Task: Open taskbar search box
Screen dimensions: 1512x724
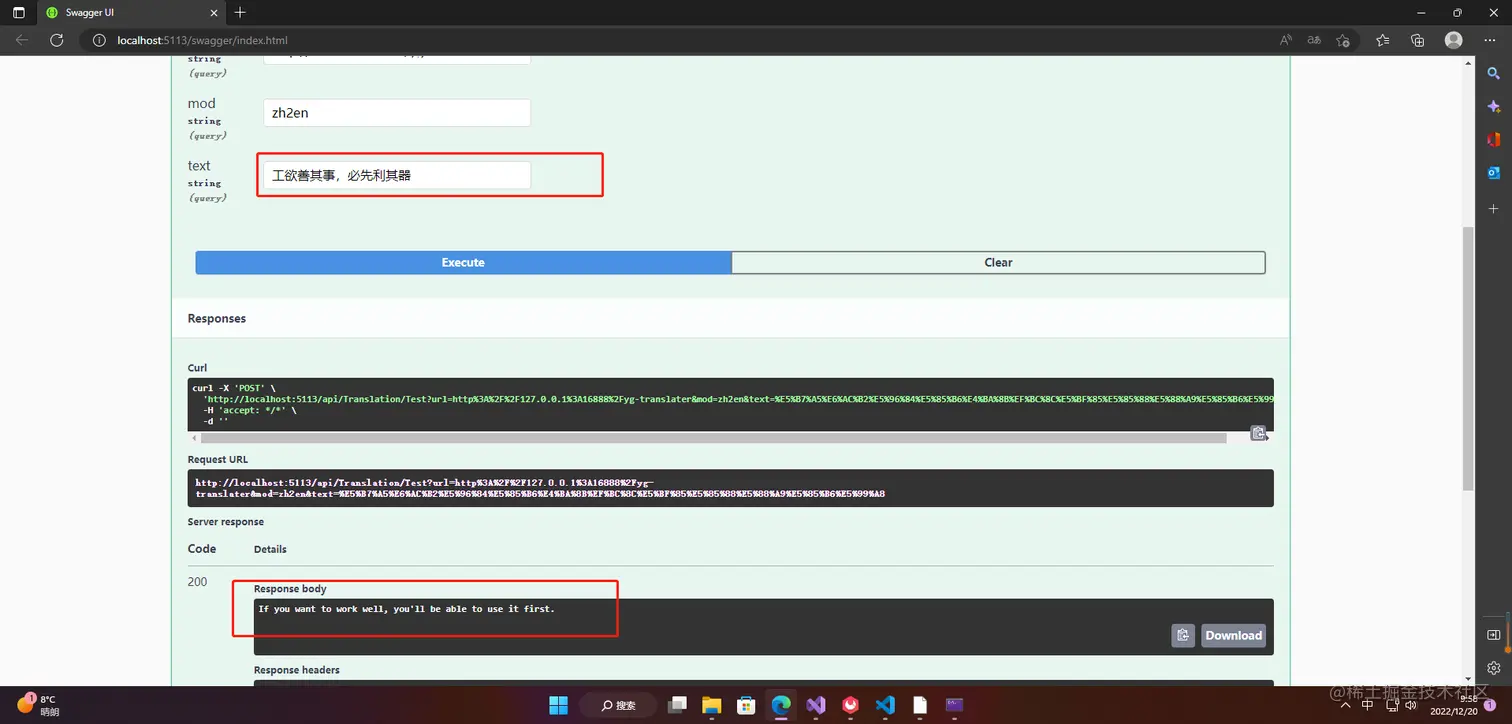Action: [x=617, y=705]
